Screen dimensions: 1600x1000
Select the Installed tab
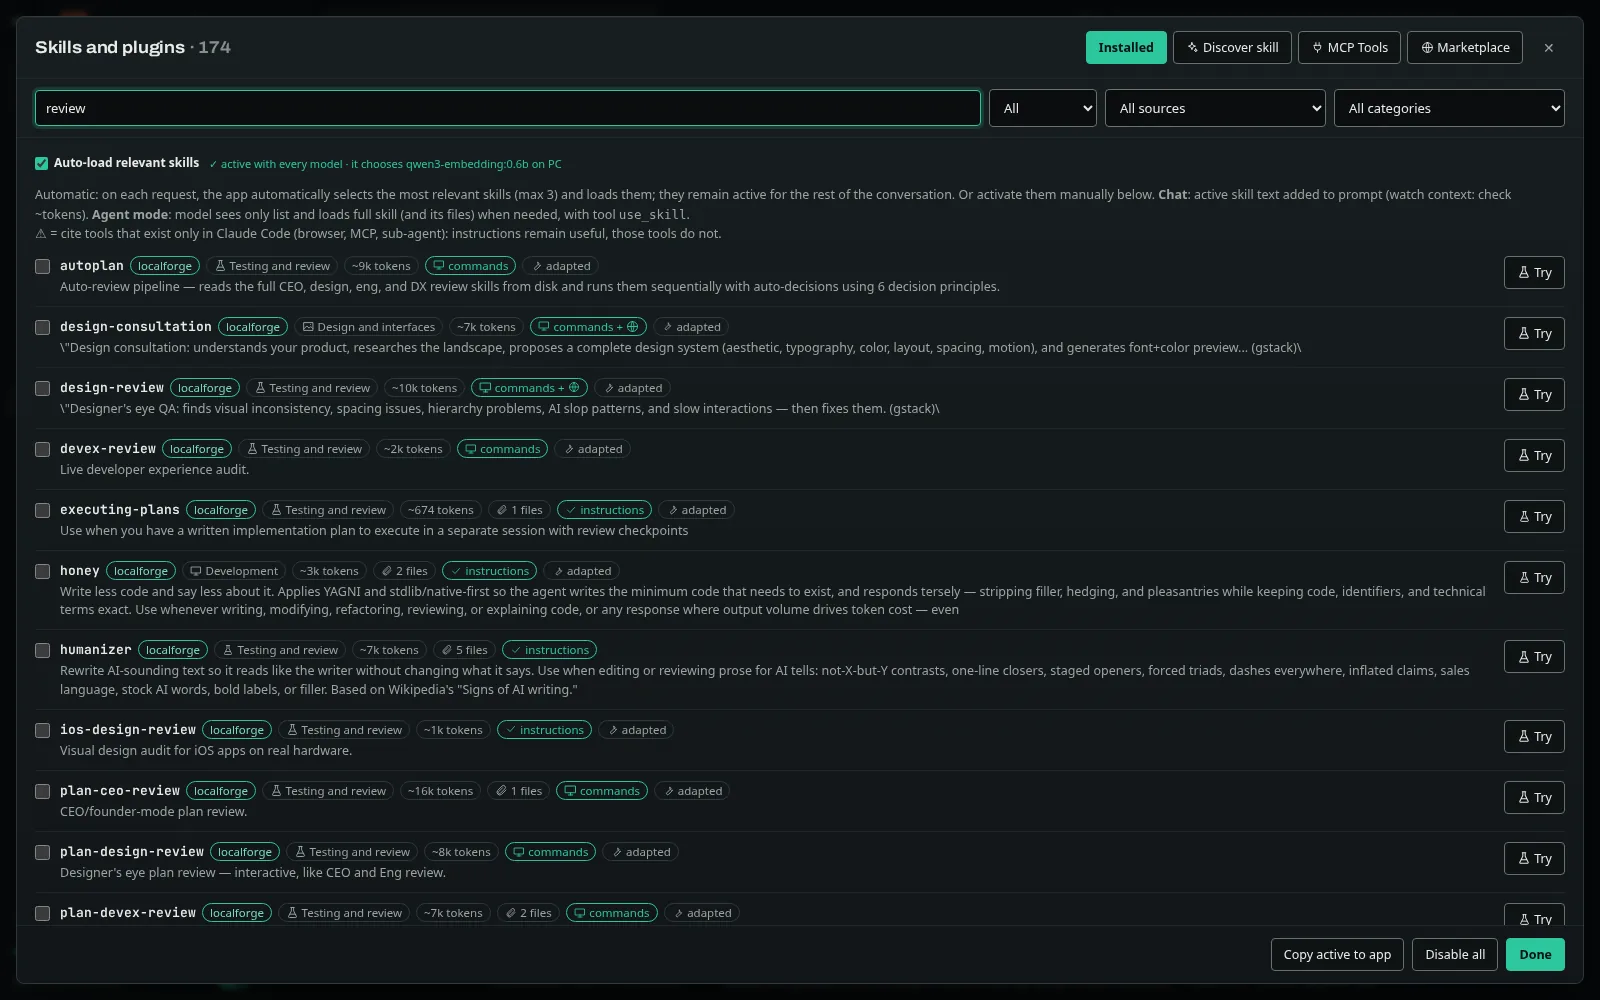1126,47
